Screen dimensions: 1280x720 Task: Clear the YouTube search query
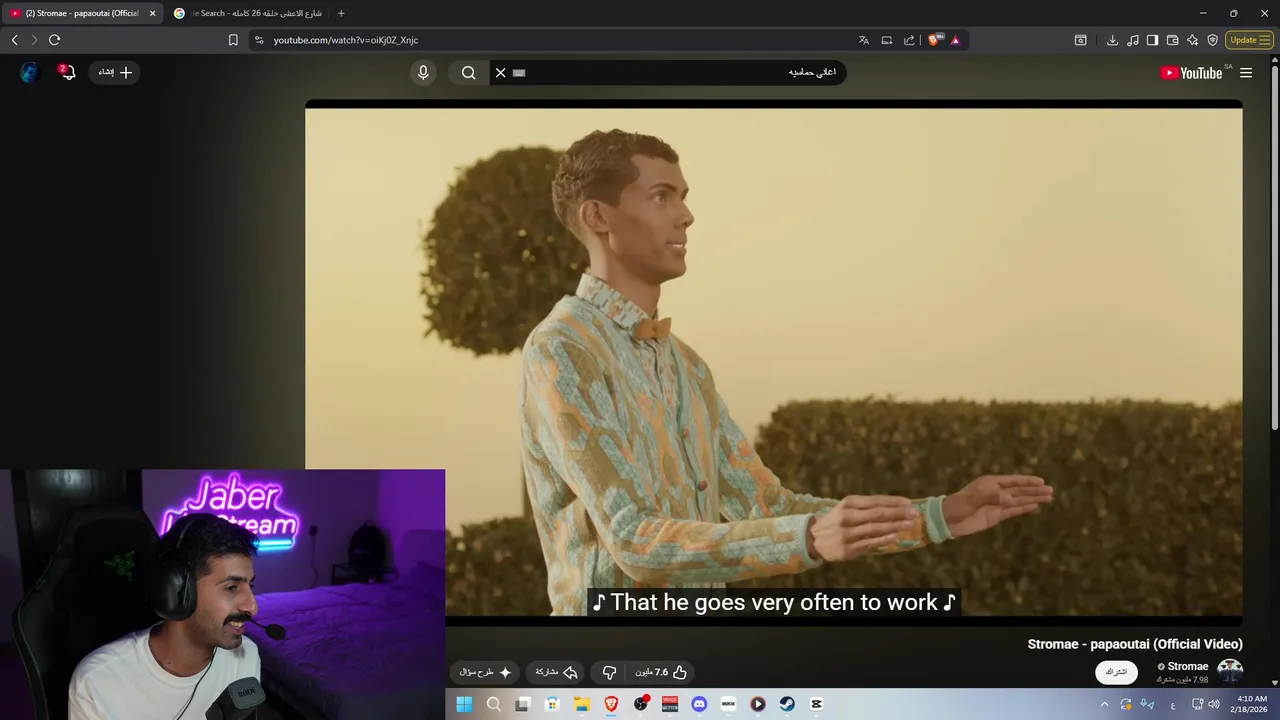(501, 73)
